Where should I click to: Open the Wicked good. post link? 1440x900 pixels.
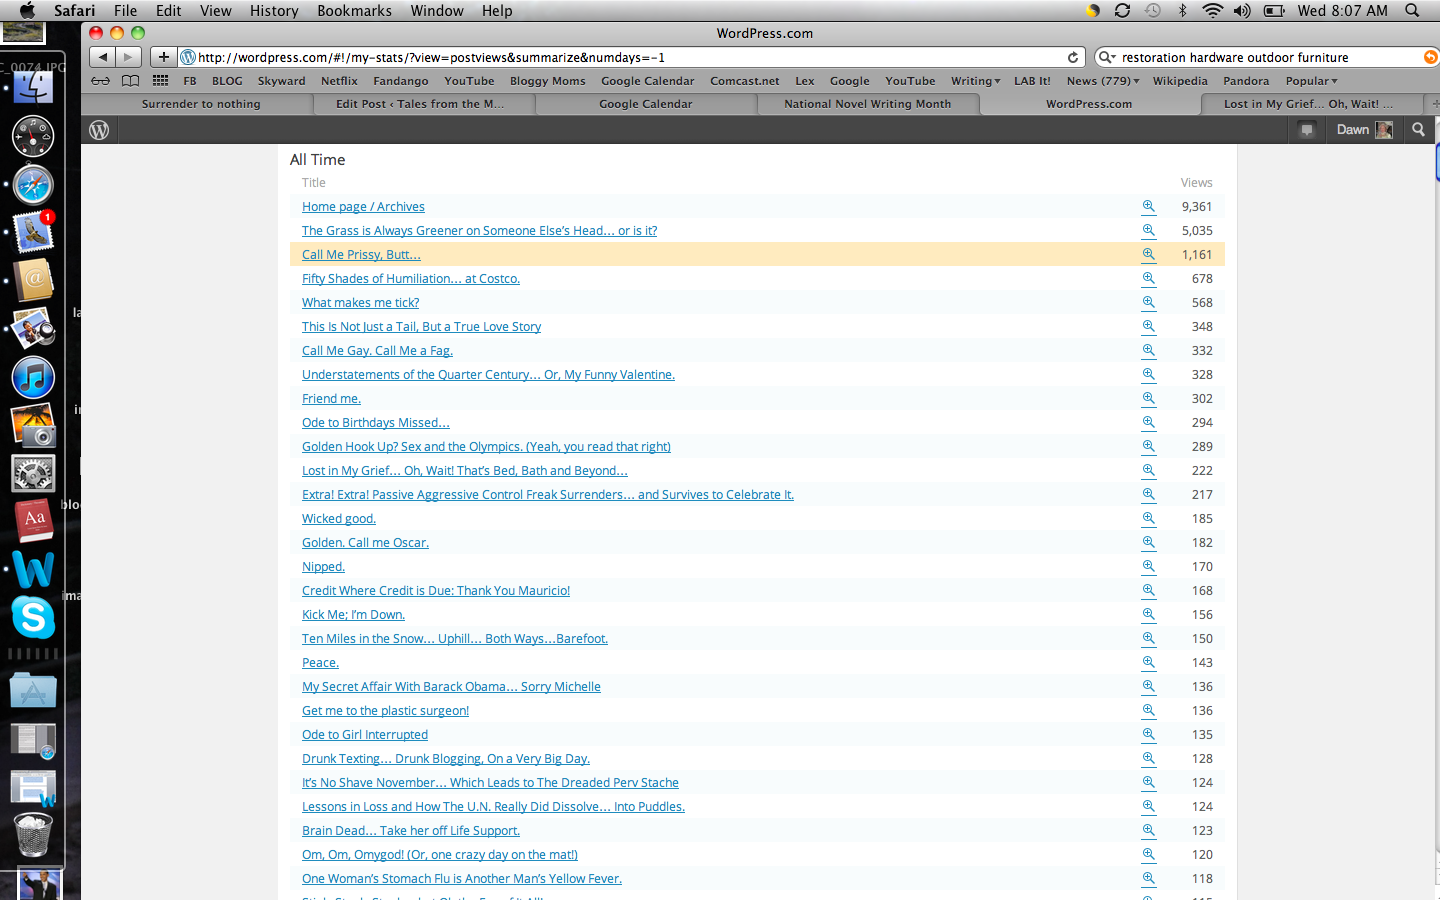(339, 519)
